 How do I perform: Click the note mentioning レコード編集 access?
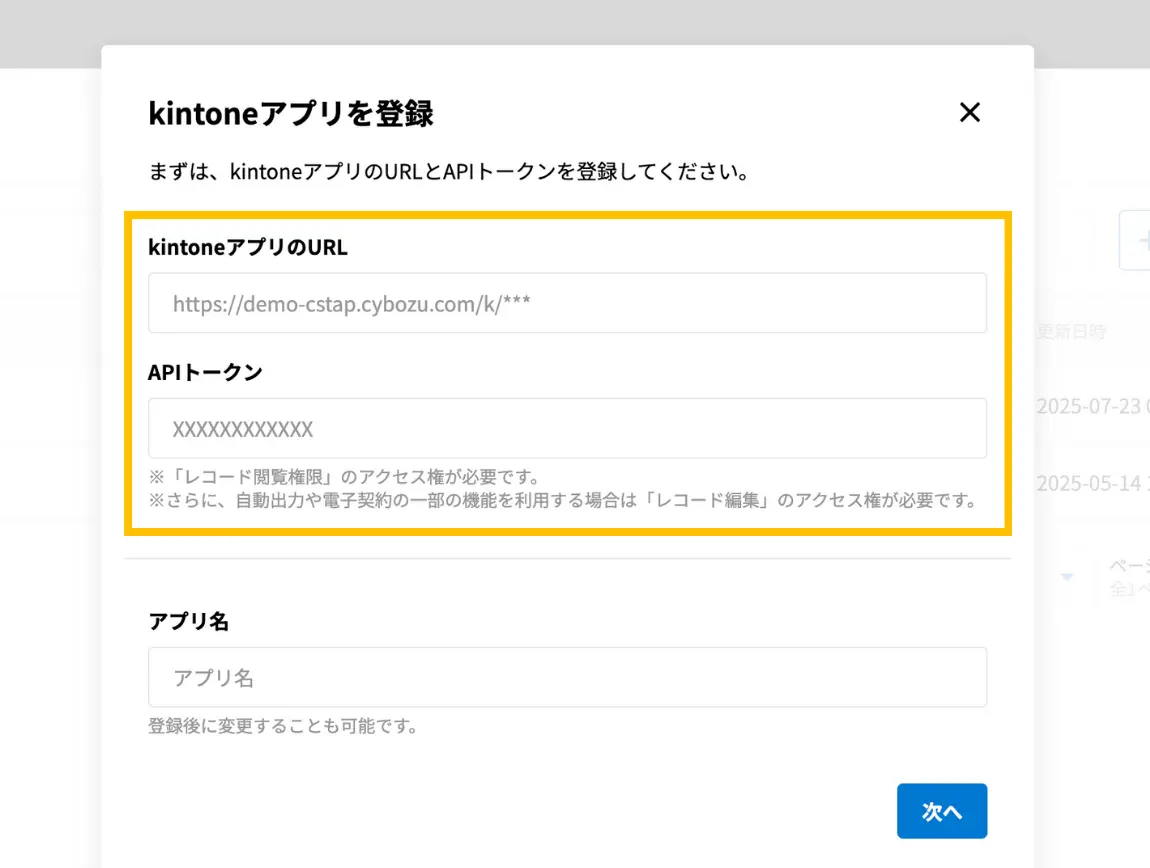coord(563,500)
